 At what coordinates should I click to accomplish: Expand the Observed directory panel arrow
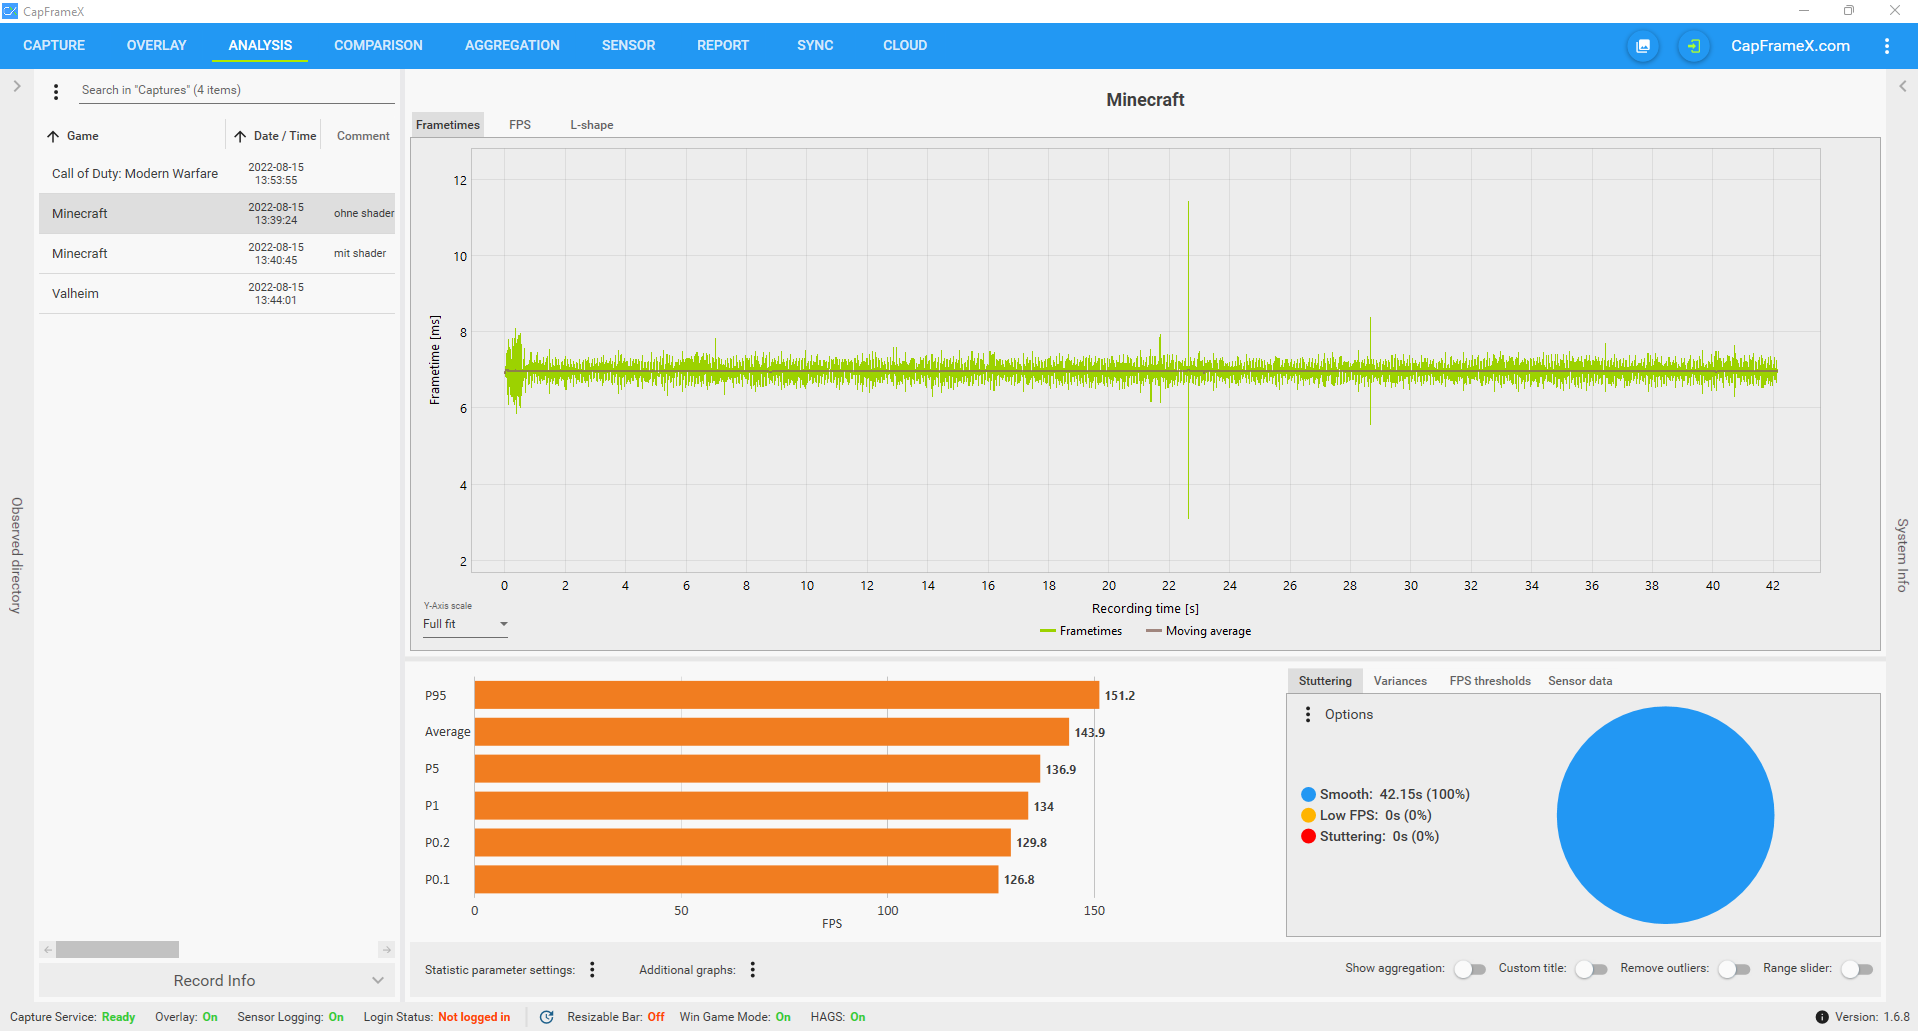click(17, 86)
